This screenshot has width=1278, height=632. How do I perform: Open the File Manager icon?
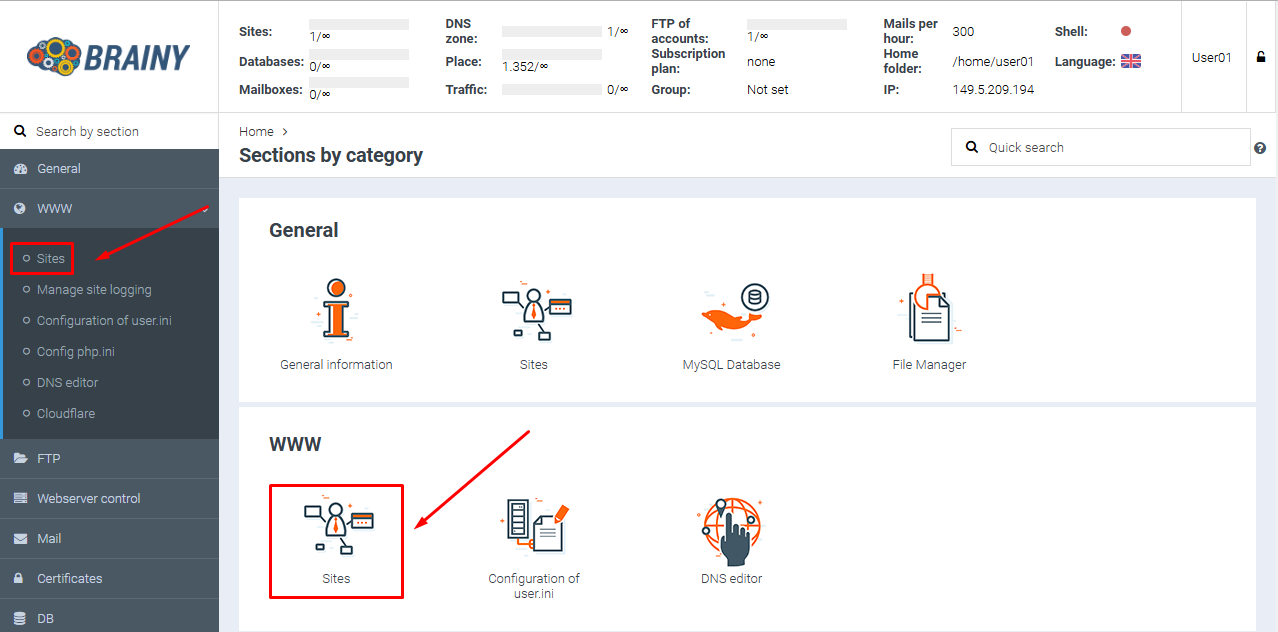929,313
